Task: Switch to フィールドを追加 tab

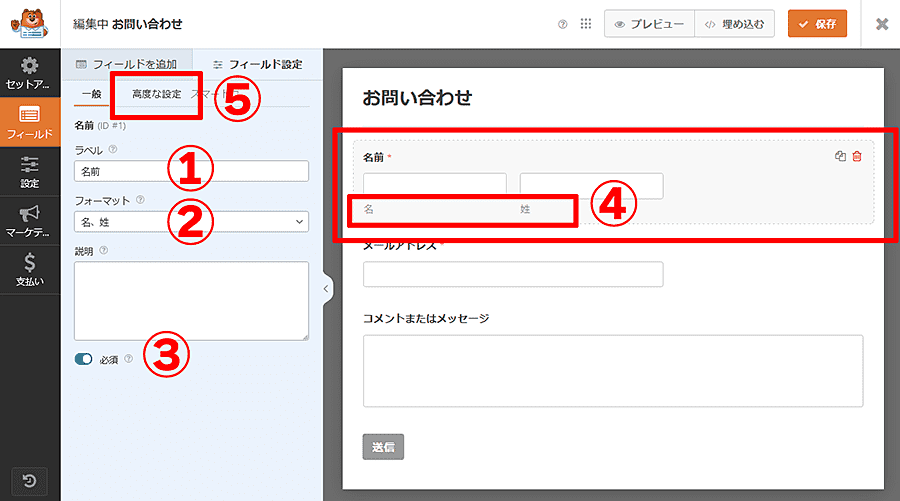Action: [127, 64]
